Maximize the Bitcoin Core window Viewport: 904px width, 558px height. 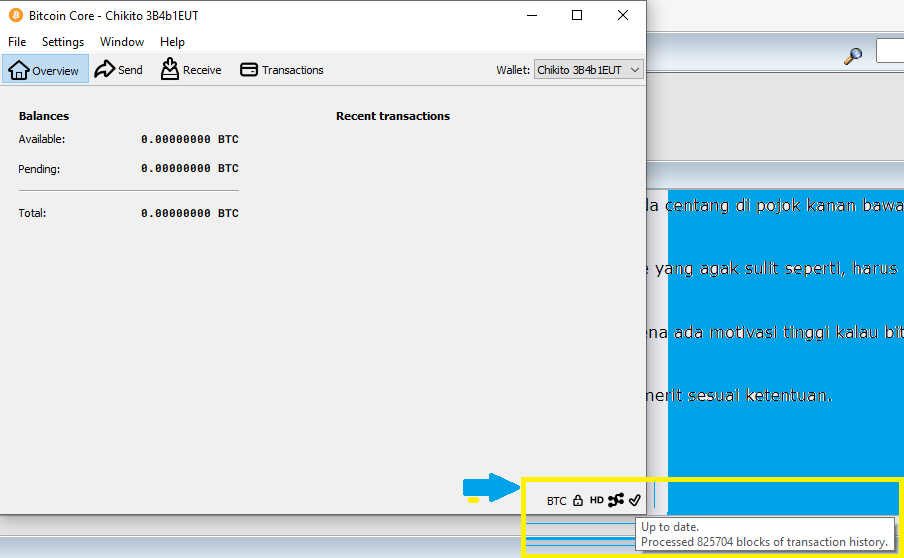577,16
